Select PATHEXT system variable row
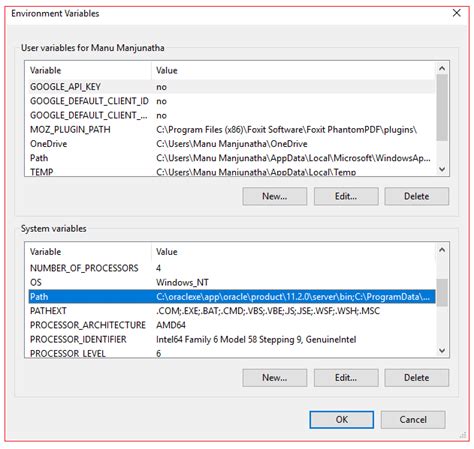 (x=232, y=311)
